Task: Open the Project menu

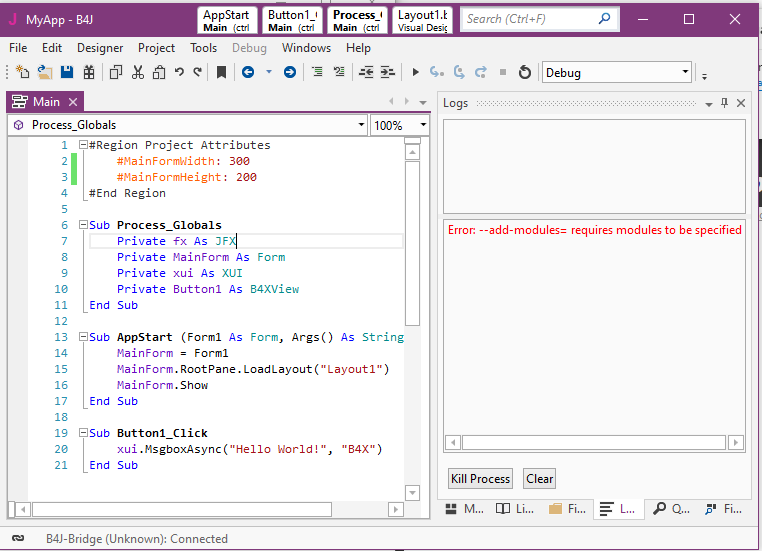Action: (156, 48)
